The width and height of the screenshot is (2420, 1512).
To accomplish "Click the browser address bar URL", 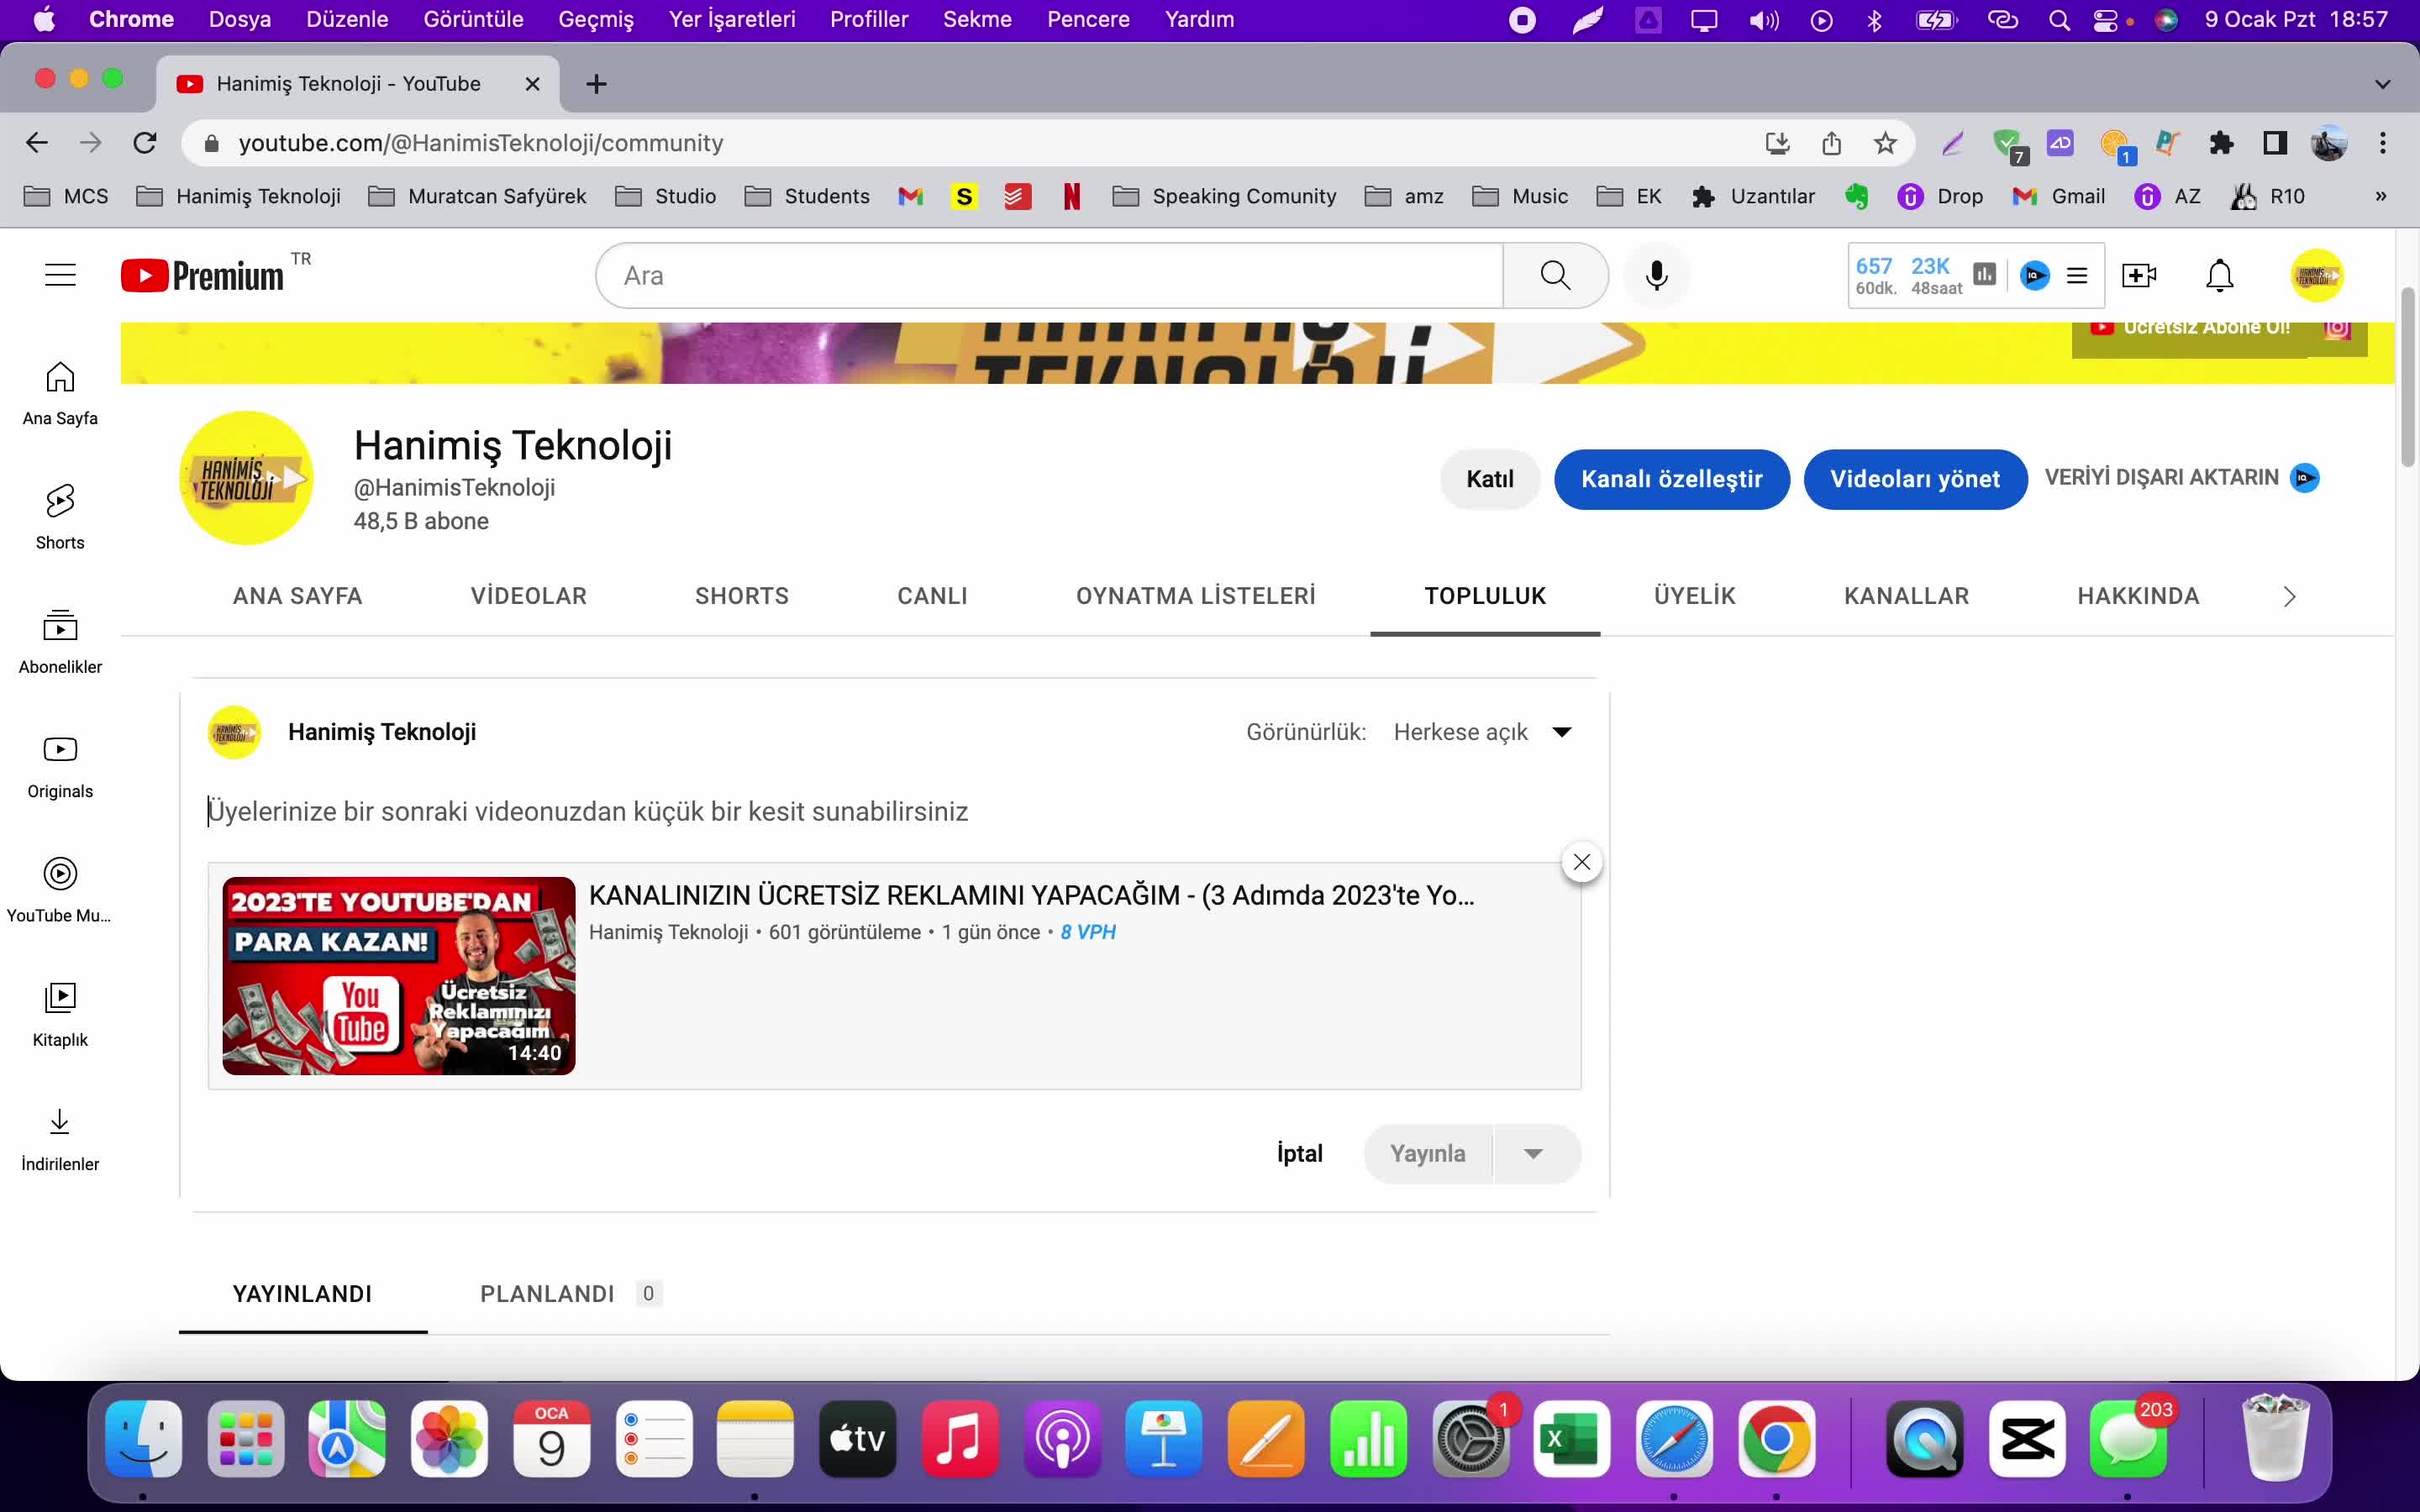I will point(480,143).
